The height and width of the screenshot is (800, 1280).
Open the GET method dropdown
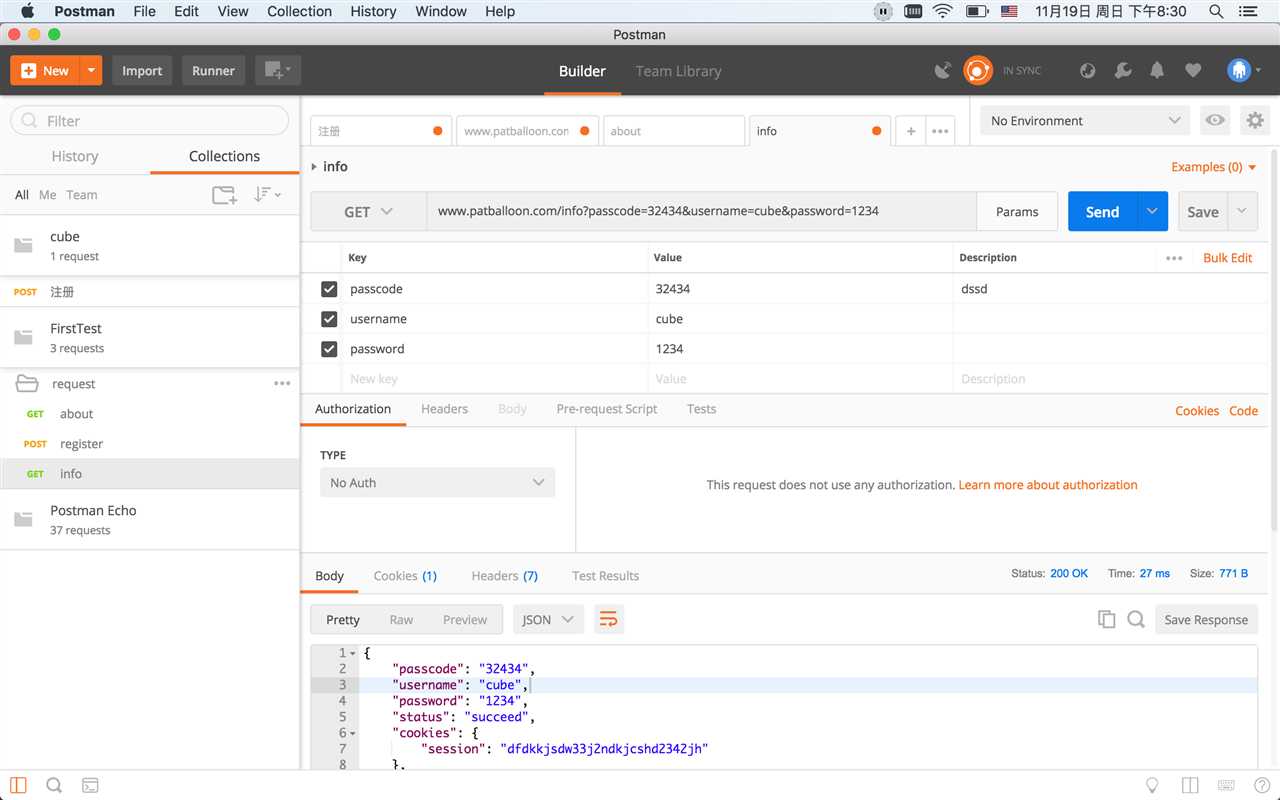[369, 212]
